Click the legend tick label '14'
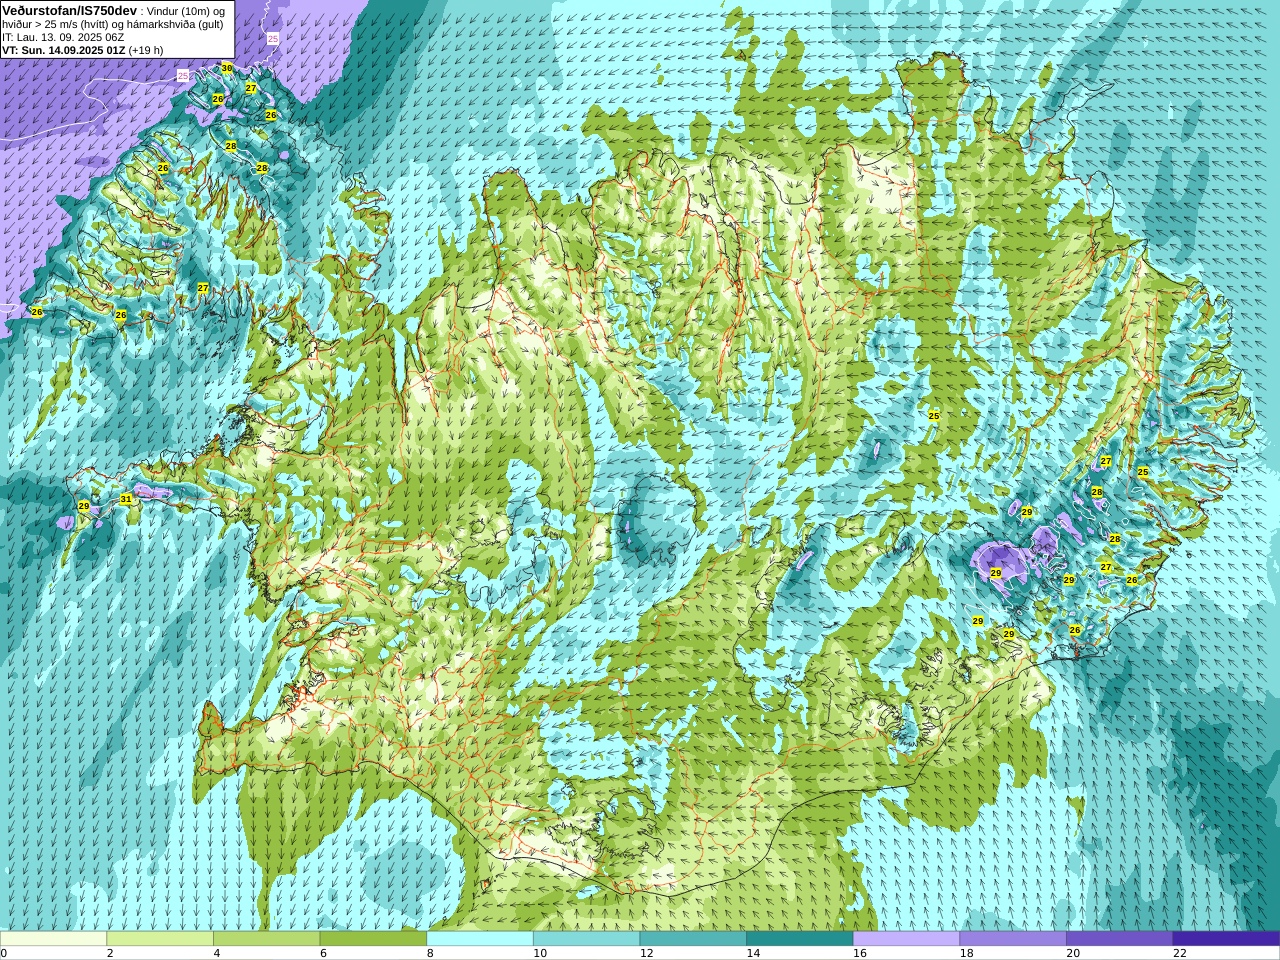Screen dimensions: 1280x960 click(x=753, y=953)
